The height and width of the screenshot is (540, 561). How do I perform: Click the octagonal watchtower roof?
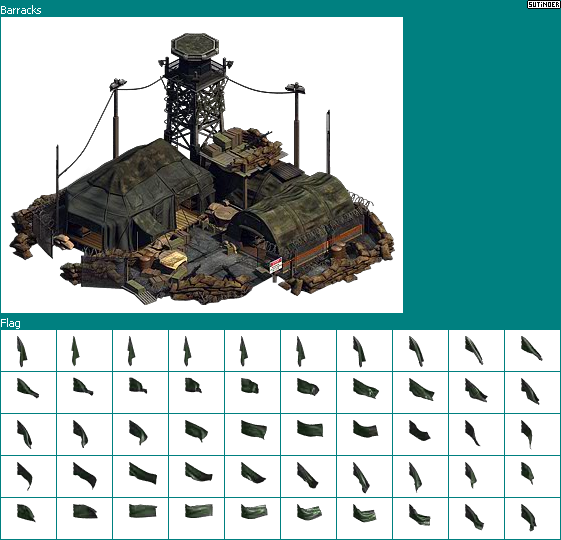[x=195, y=46]
